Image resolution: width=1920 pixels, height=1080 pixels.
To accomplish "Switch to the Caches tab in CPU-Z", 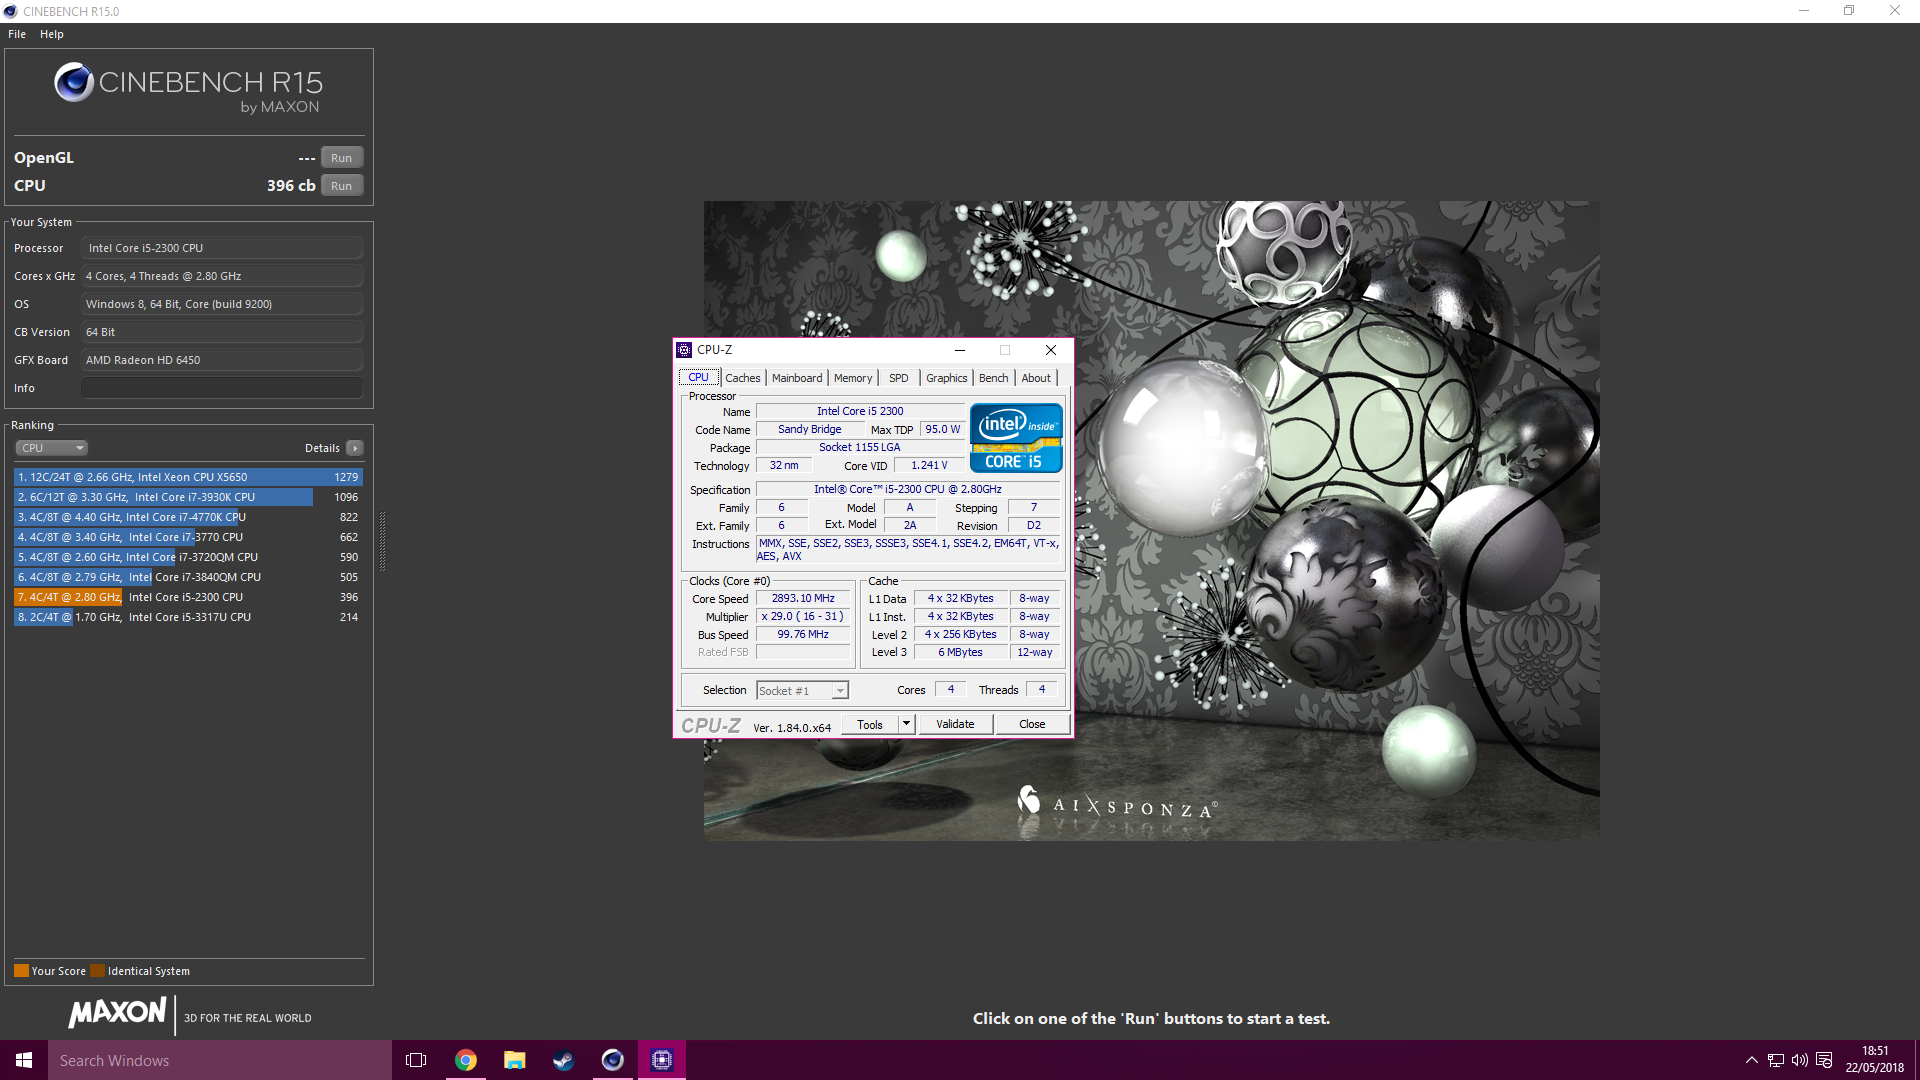I will pyautogui.click(x=743, y=378).
